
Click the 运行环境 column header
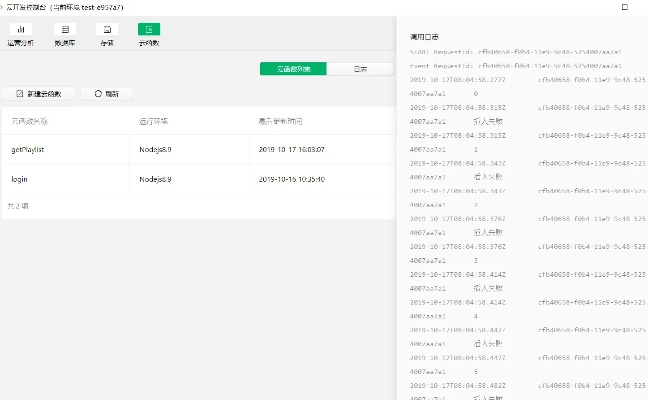(x=153, y=121)
